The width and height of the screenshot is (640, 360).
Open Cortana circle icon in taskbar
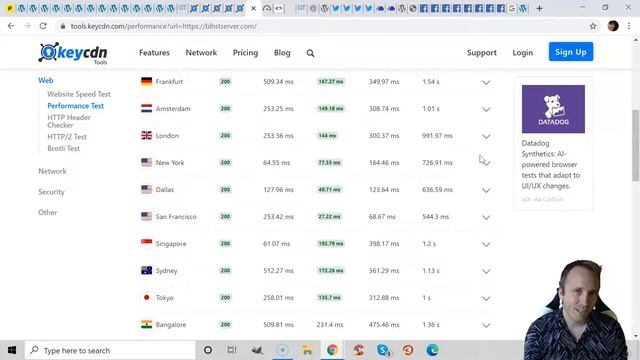208,350
